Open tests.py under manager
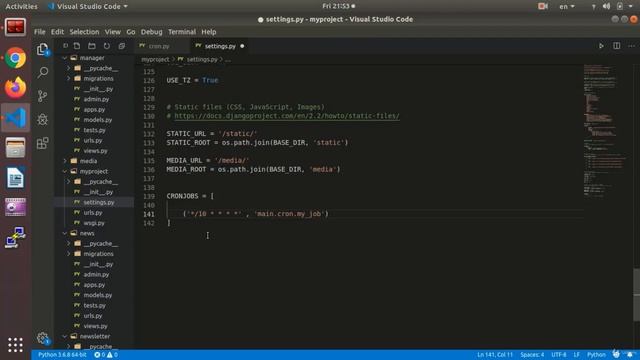Screen dimensions: 640x360 click(x=94, y=130)
